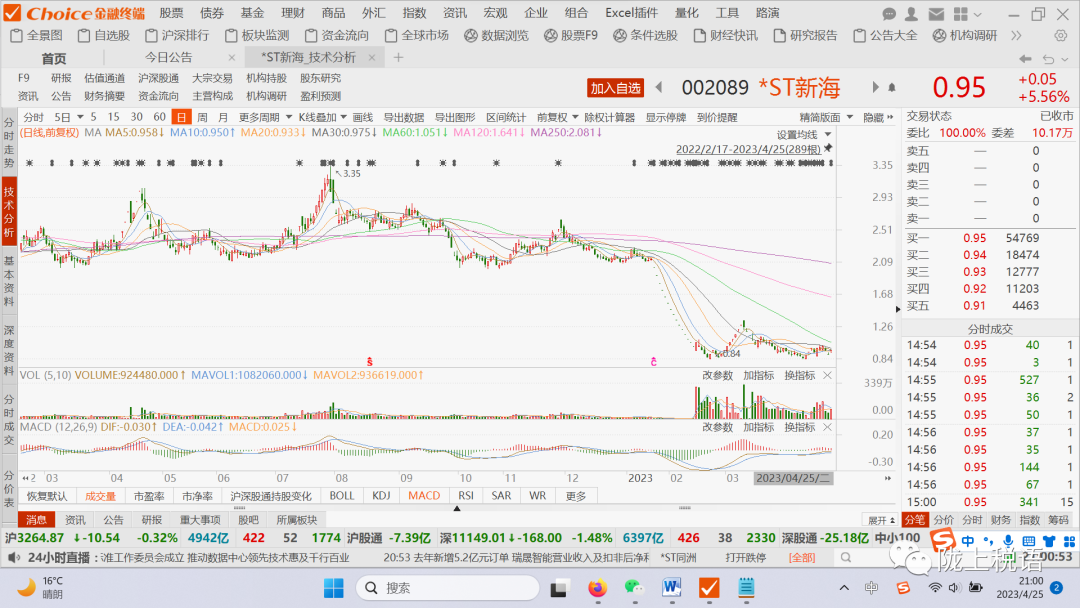Close the VOL indicator panel
Viewport: 1080px width, 608px height.
(x=827, y=375)
